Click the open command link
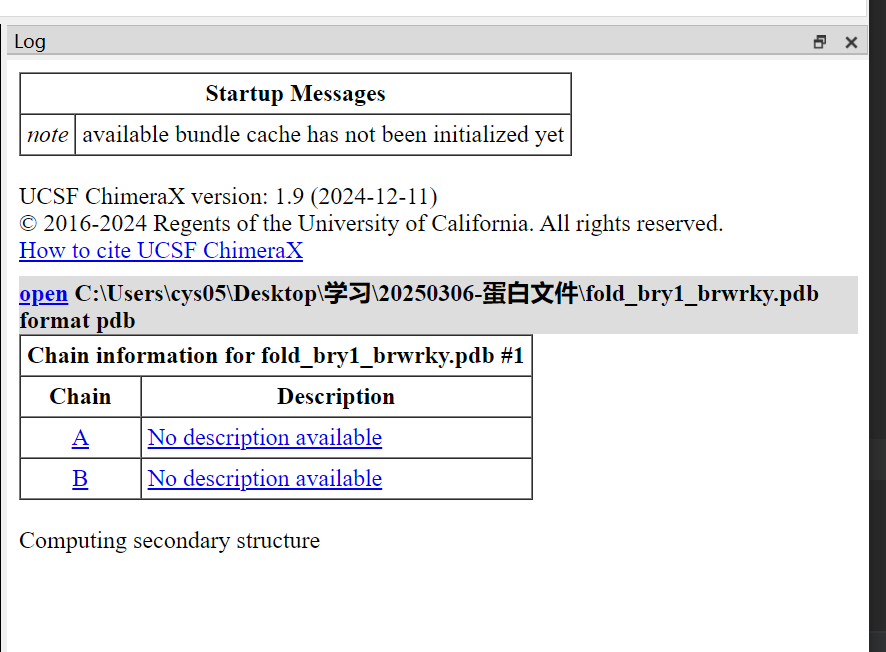This screenshot has width=886, height=652. [x=44, y=294]
